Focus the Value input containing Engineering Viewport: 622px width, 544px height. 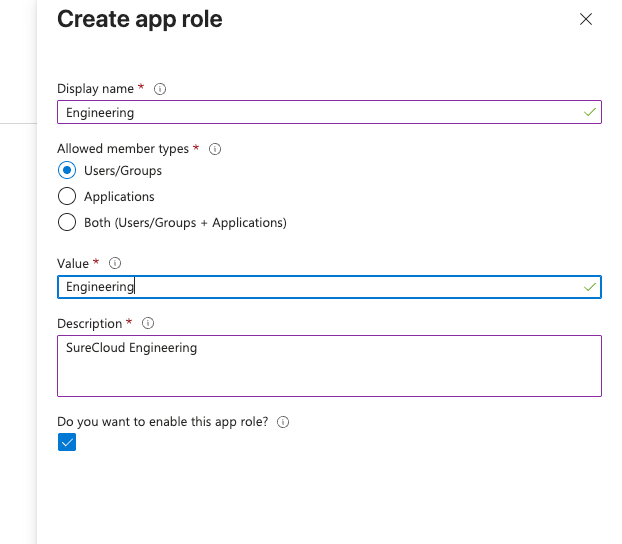(320, 287)
